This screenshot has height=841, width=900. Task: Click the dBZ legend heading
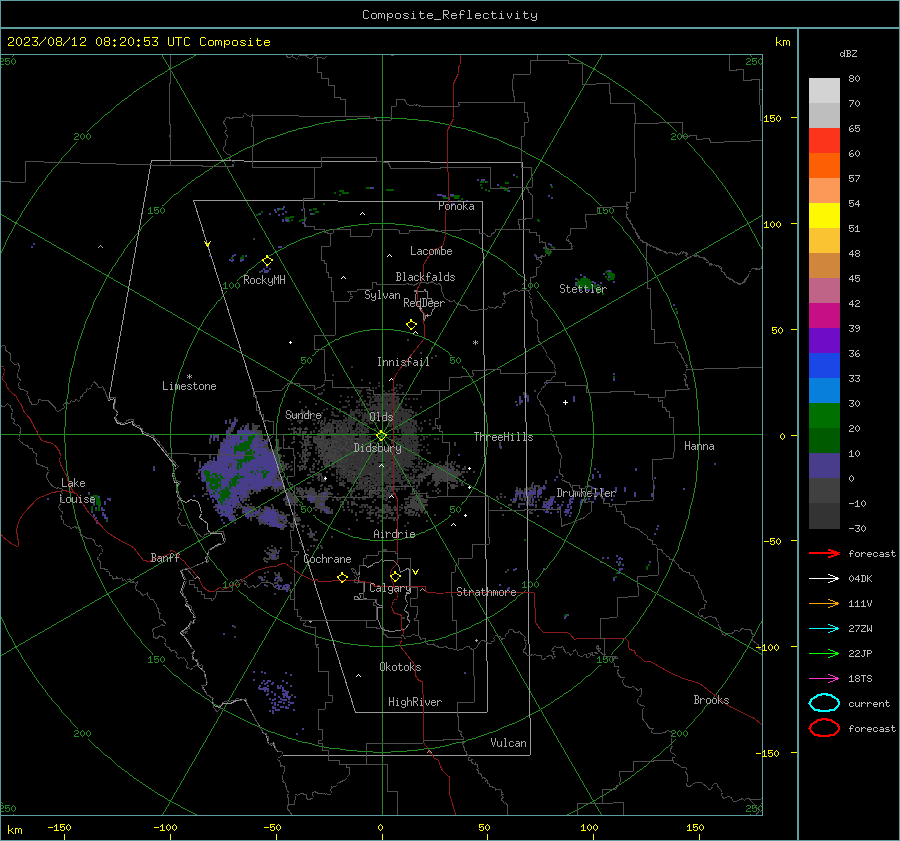tap(848, 53)
